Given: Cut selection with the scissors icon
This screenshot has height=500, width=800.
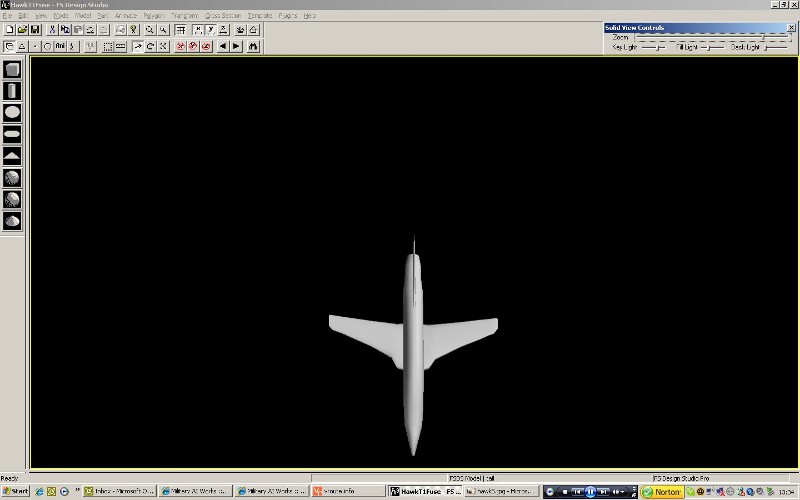Looking at the screenshot, I should coord(52,30).
